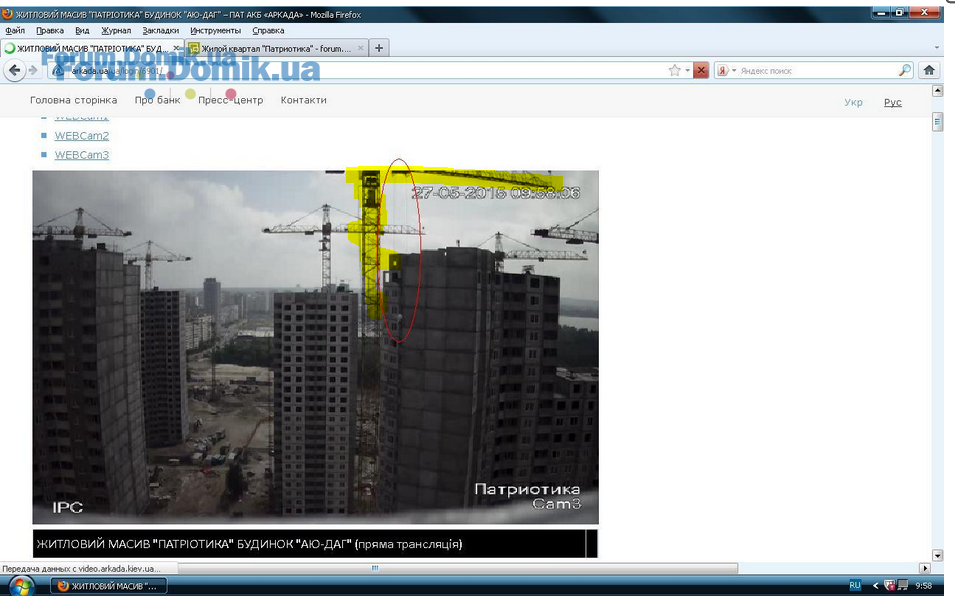
Task: Open the Windows Start orb
Action: [x=21, y=586]
